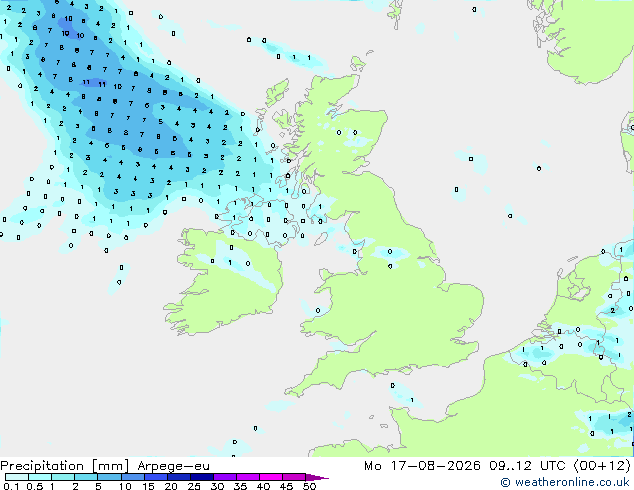This screenshot has height=490, width=634.
Task: Click legend swatch between 25 and 30
Action: click(201, 477)
